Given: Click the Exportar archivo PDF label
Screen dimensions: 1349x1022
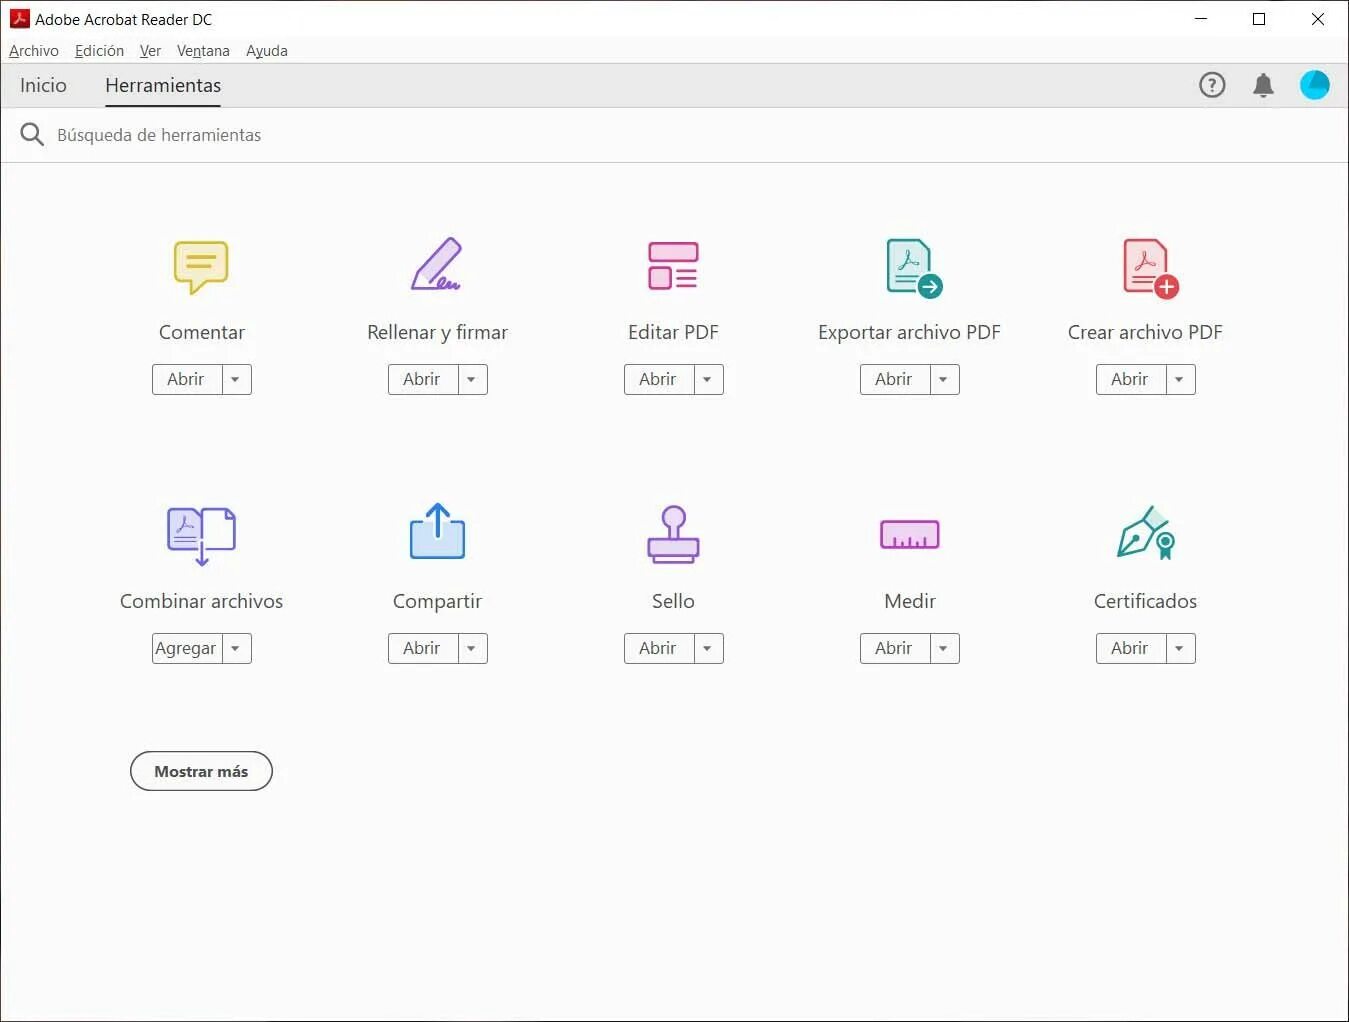Looking at the screenshot, I should click(x=909, y=332).
